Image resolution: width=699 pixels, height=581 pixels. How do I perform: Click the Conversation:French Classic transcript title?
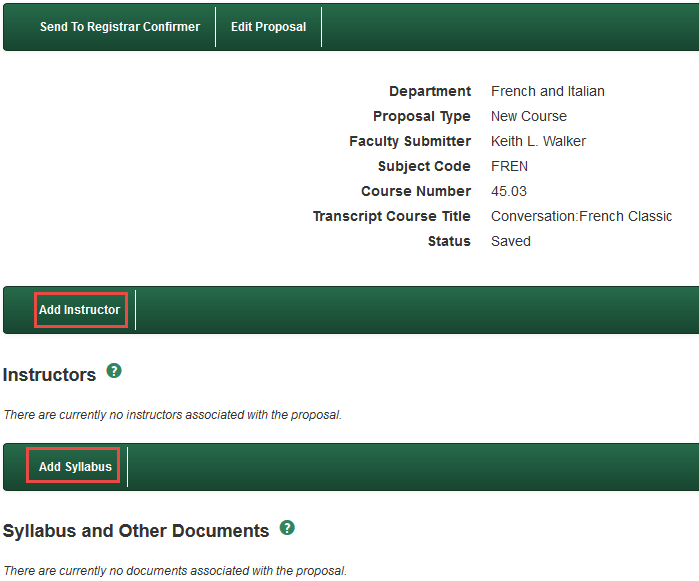click(x=581, y=216)
